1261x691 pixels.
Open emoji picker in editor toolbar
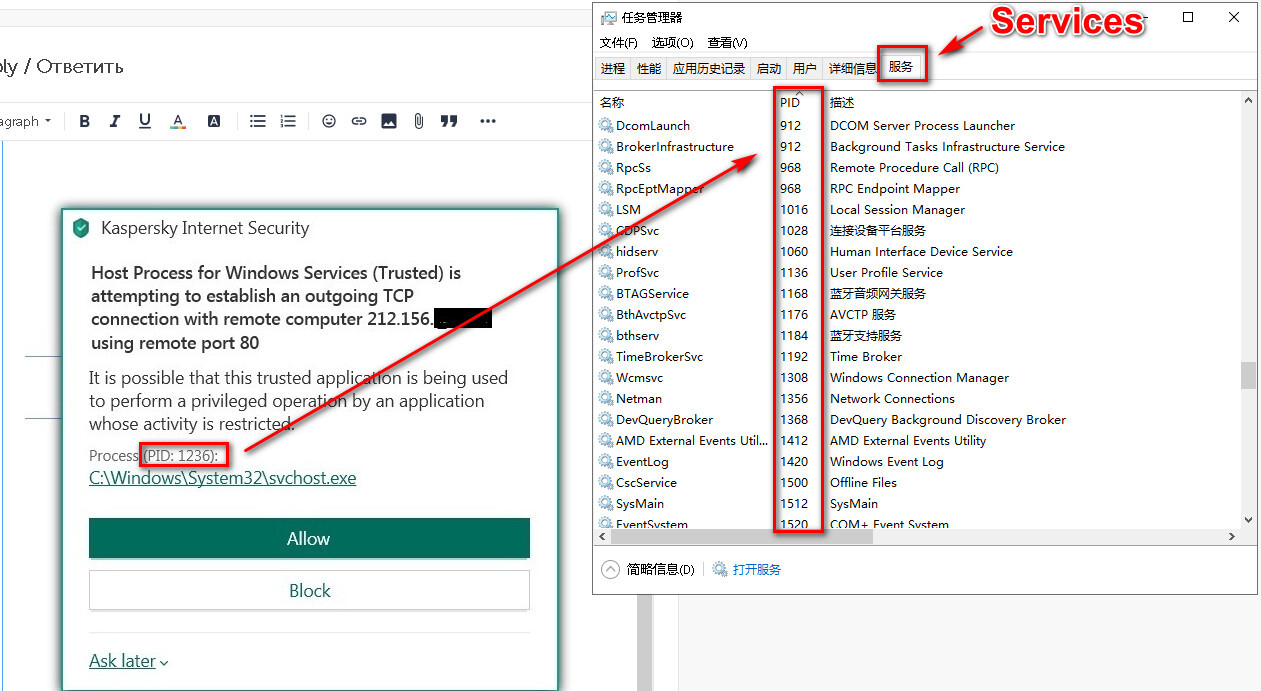click(329, 121)
